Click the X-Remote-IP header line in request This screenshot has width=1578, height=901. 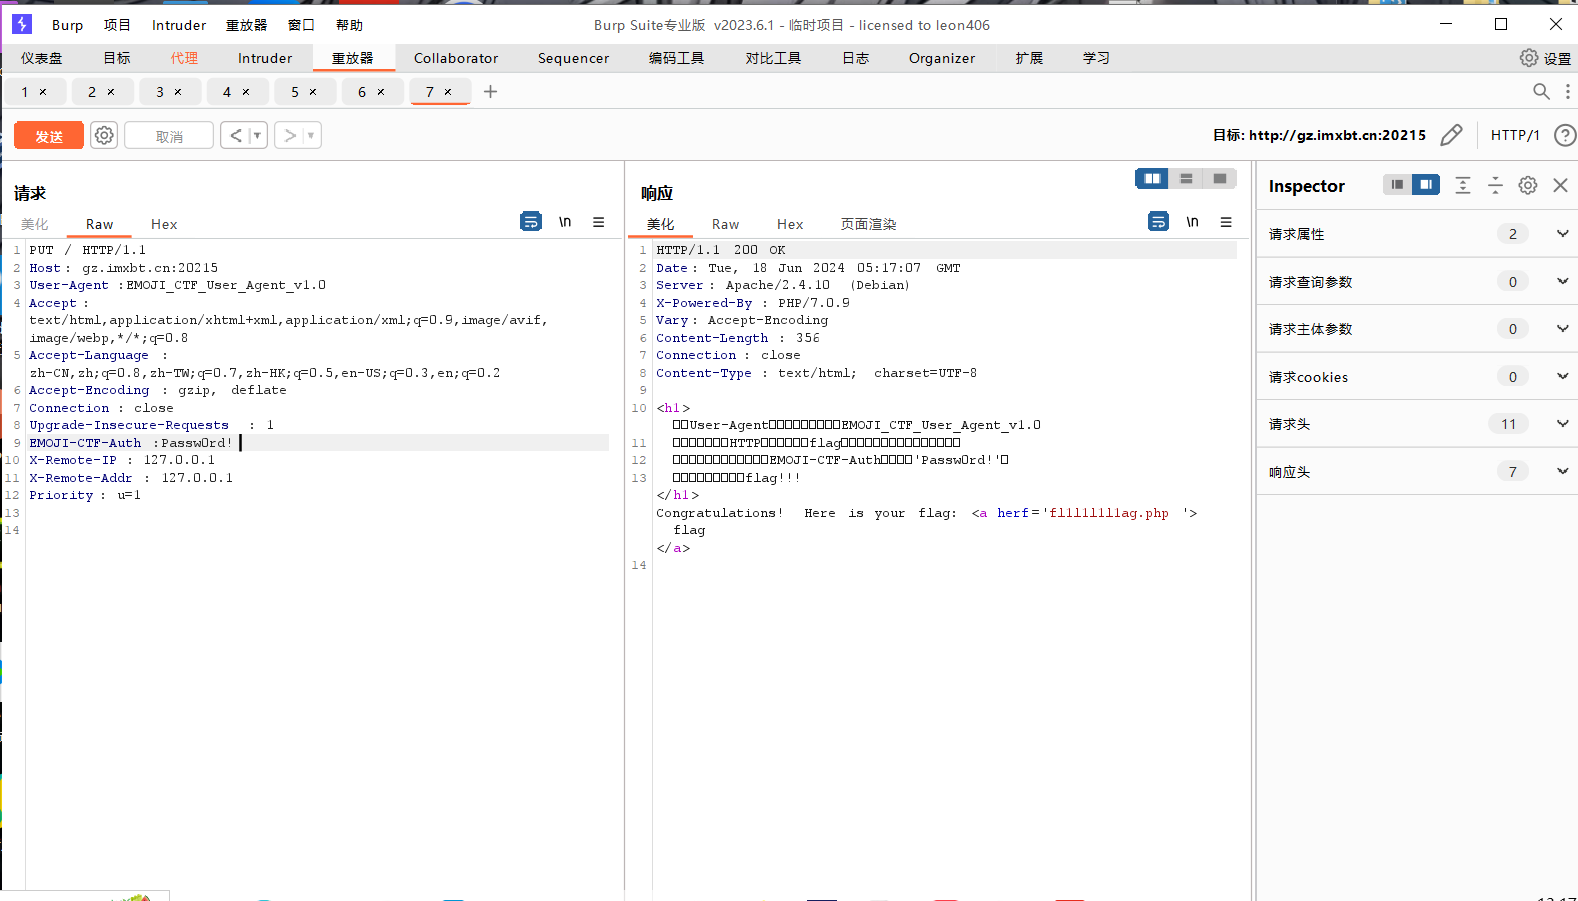(122, 460)
